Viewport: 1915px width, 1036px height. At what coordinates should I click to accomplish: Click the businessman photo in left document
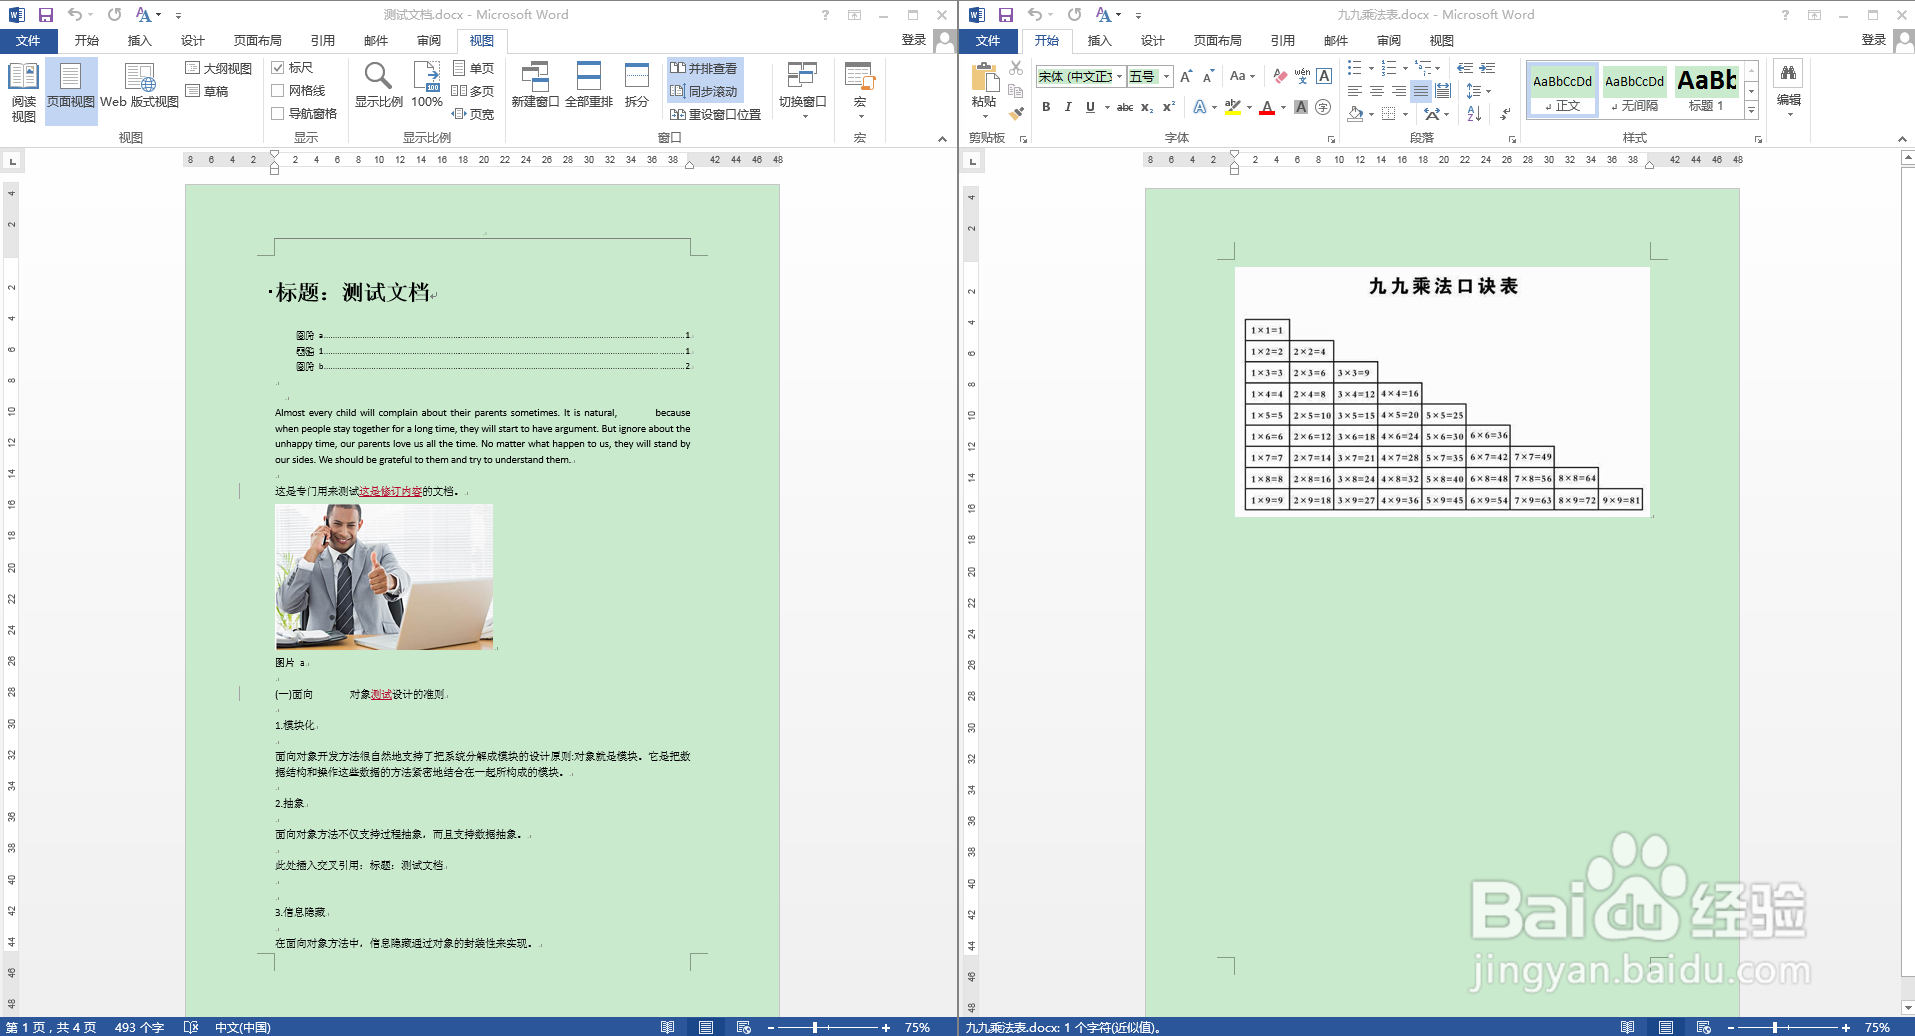click(384, 577)
